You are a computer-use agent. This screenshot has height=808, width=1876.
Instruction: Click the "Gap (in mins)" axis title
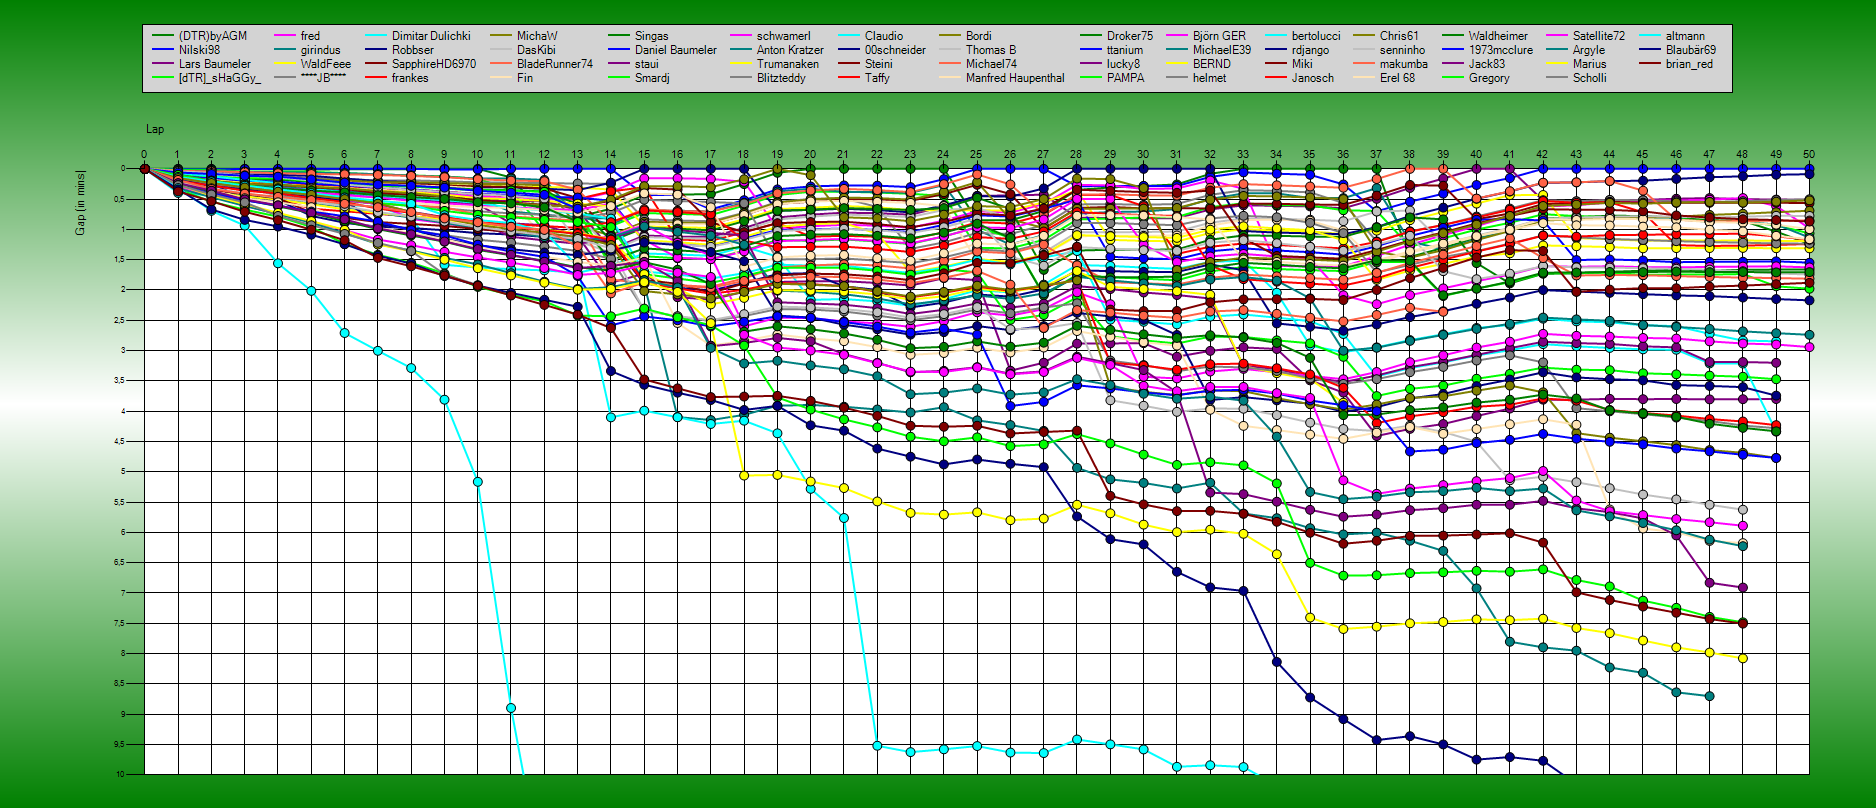pyautogui.click(x=80, y=203)
